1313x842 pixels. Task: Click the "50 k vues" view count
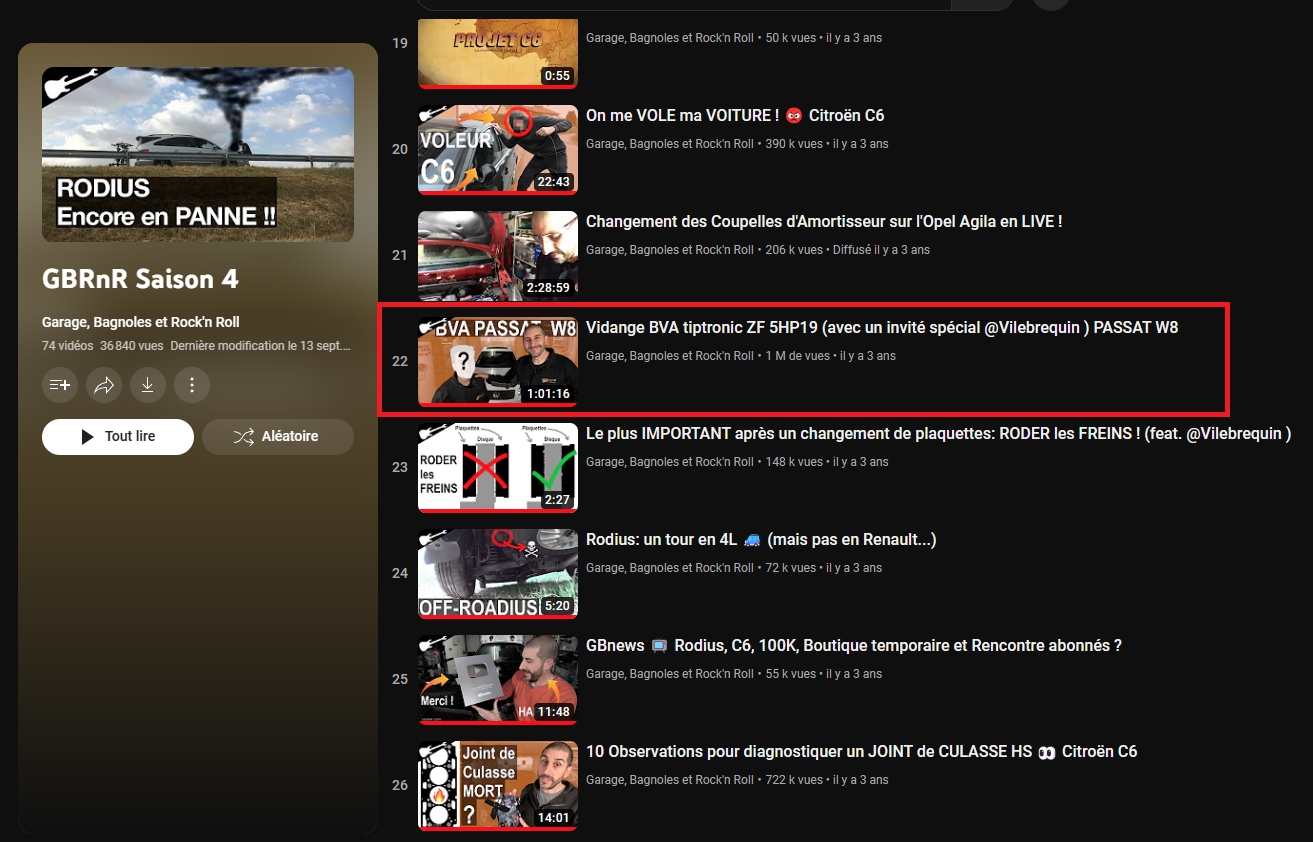(x=791, y=38)
